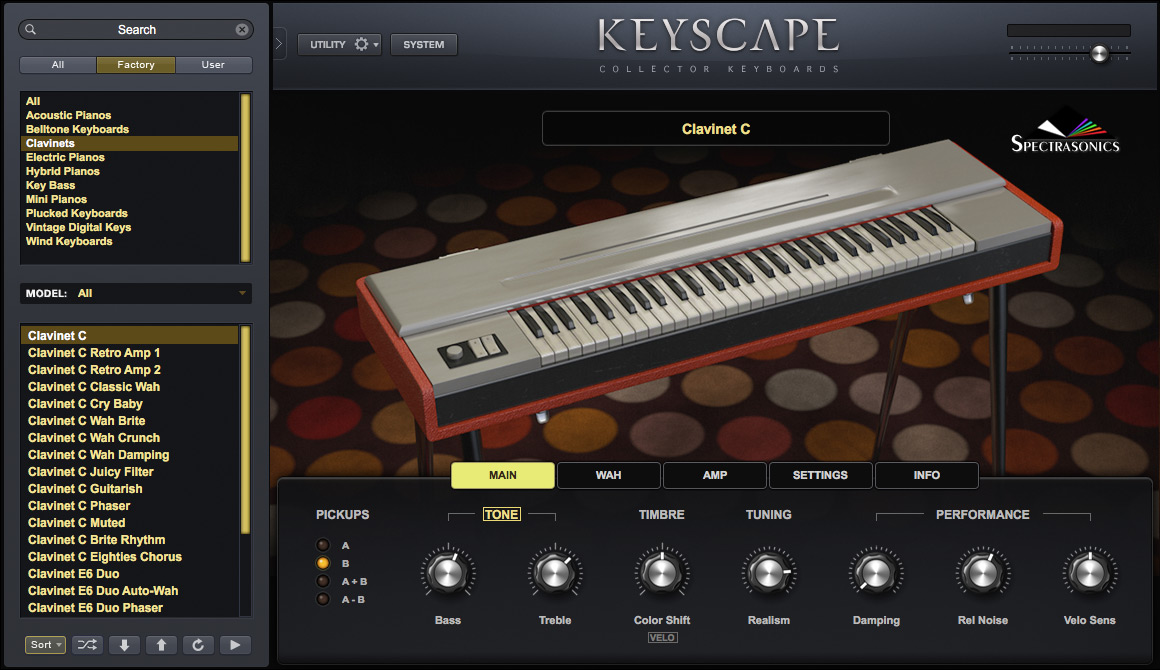Click the Bass tone knob
This screenshot has width=1160, height=670.
coord(448,572)
